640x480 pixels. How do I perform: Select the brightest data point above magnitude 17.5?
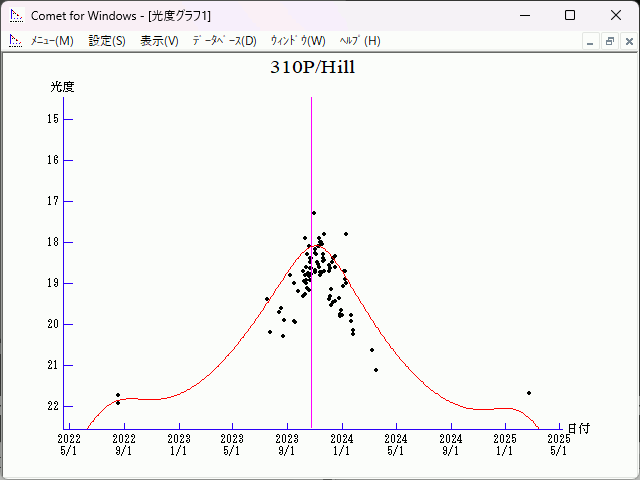coord(313,213)
